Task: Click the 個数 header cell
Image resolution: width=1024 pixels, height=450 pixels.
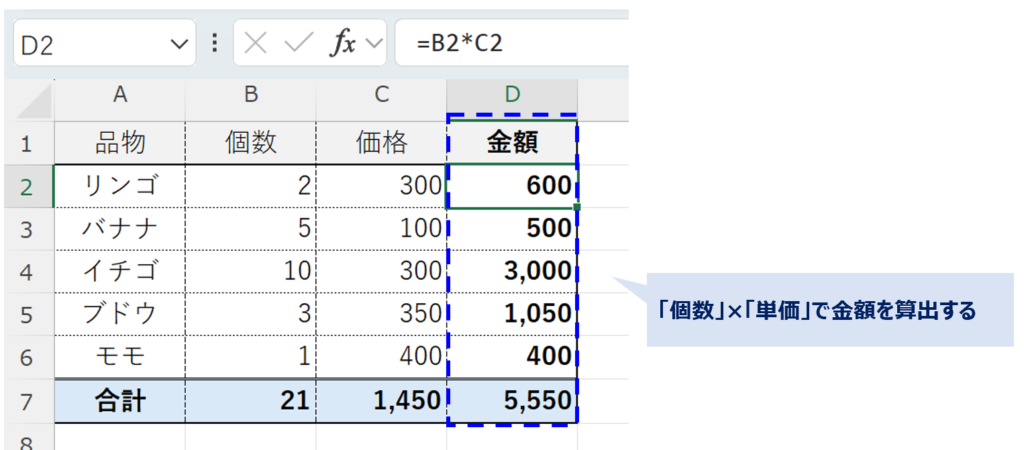Action: pyautogui.click(x=251, y=143)
